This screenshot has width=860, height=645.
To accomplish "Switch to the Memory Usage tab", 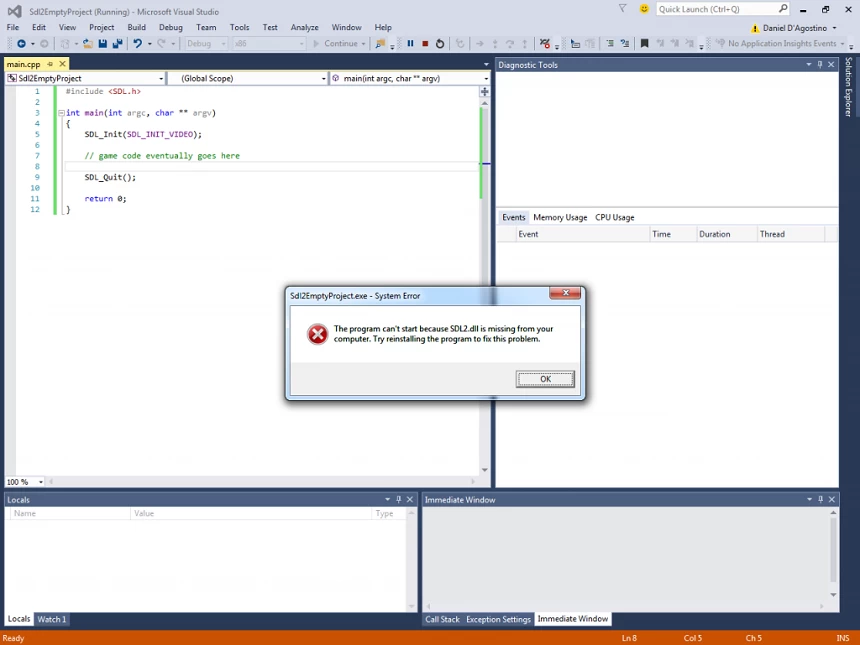I will pos(560,217).
